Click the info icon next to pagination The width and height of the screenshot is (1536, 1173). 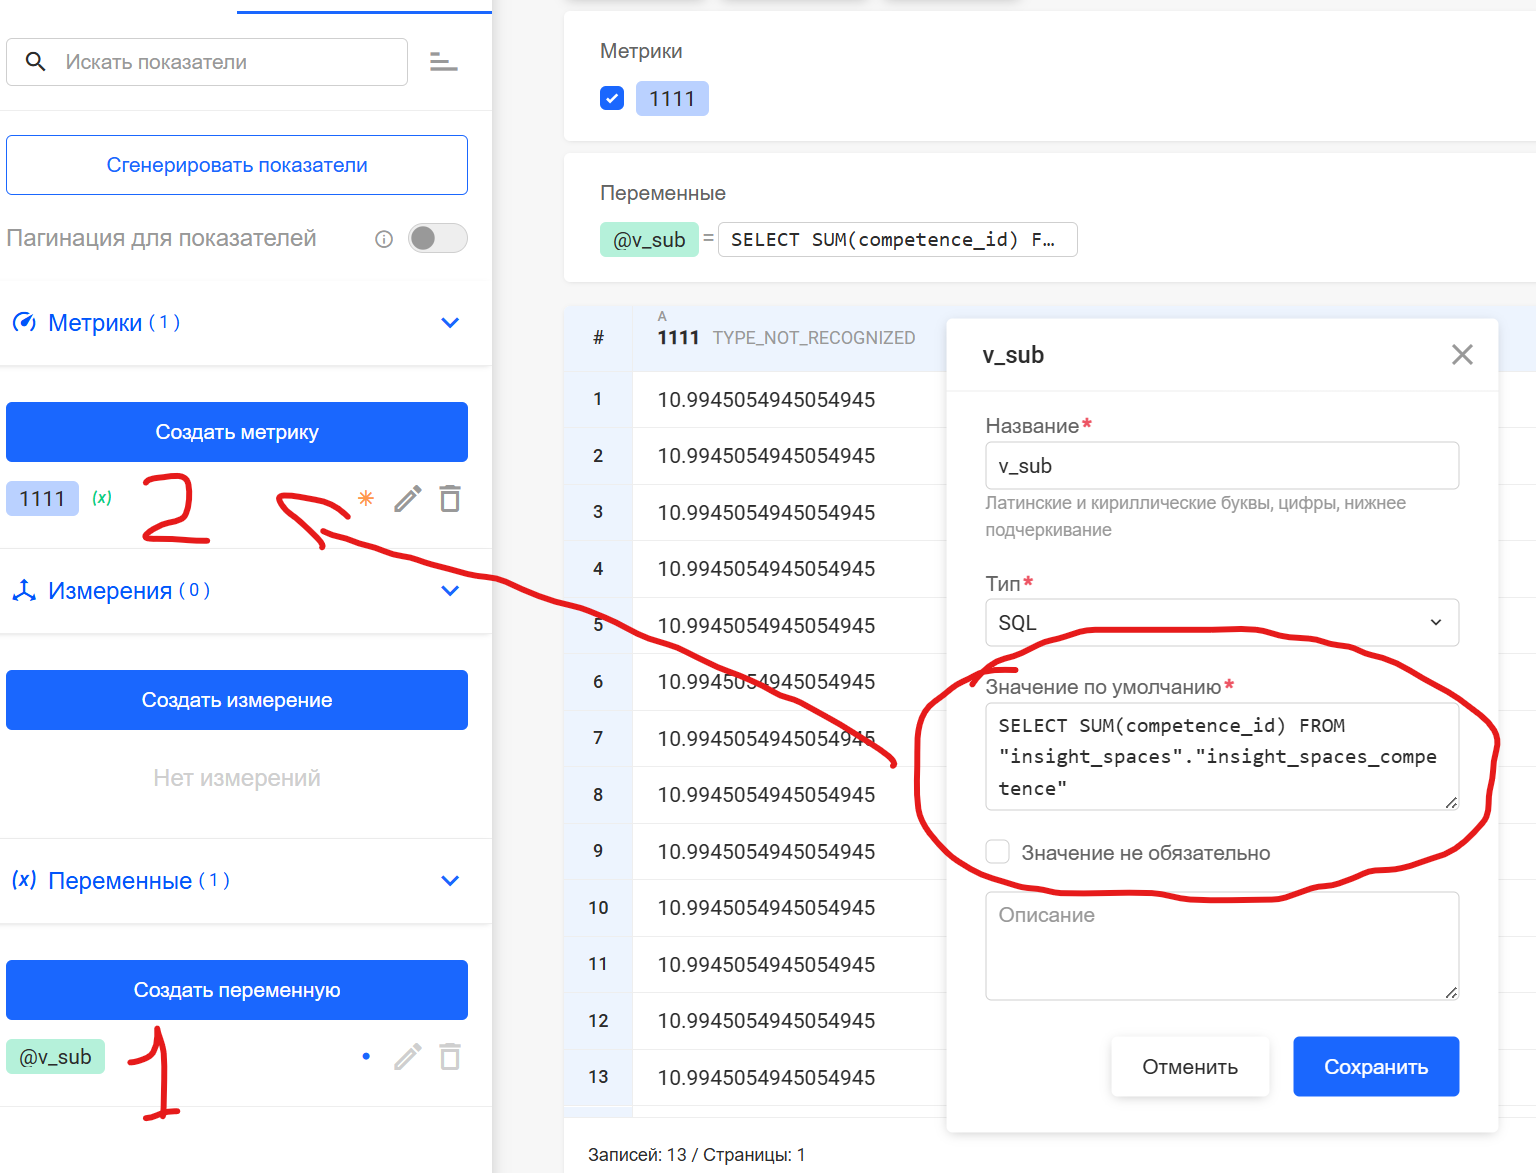click(384, 239)
